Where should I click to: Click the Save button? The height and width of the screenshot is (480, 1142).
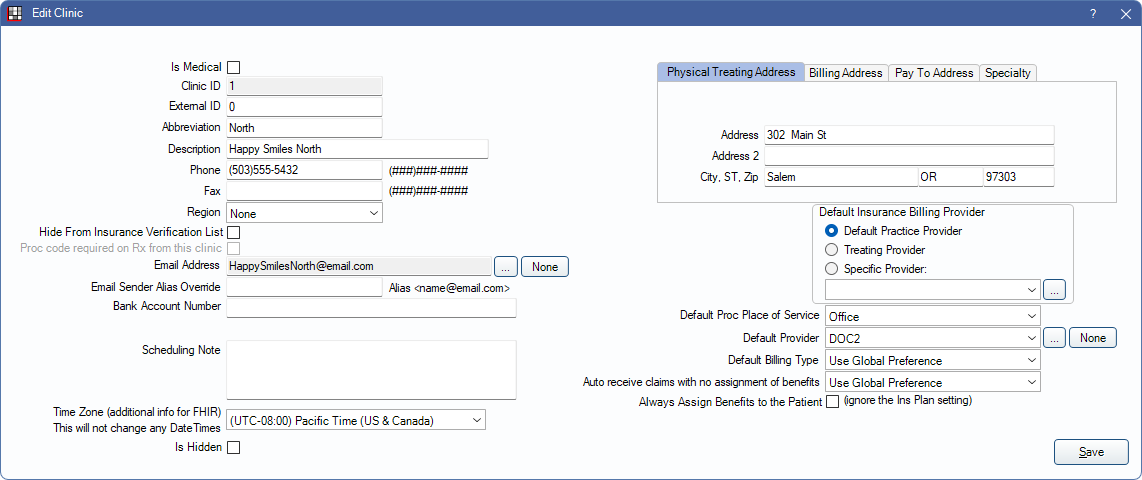click(x=1091, y=452)
